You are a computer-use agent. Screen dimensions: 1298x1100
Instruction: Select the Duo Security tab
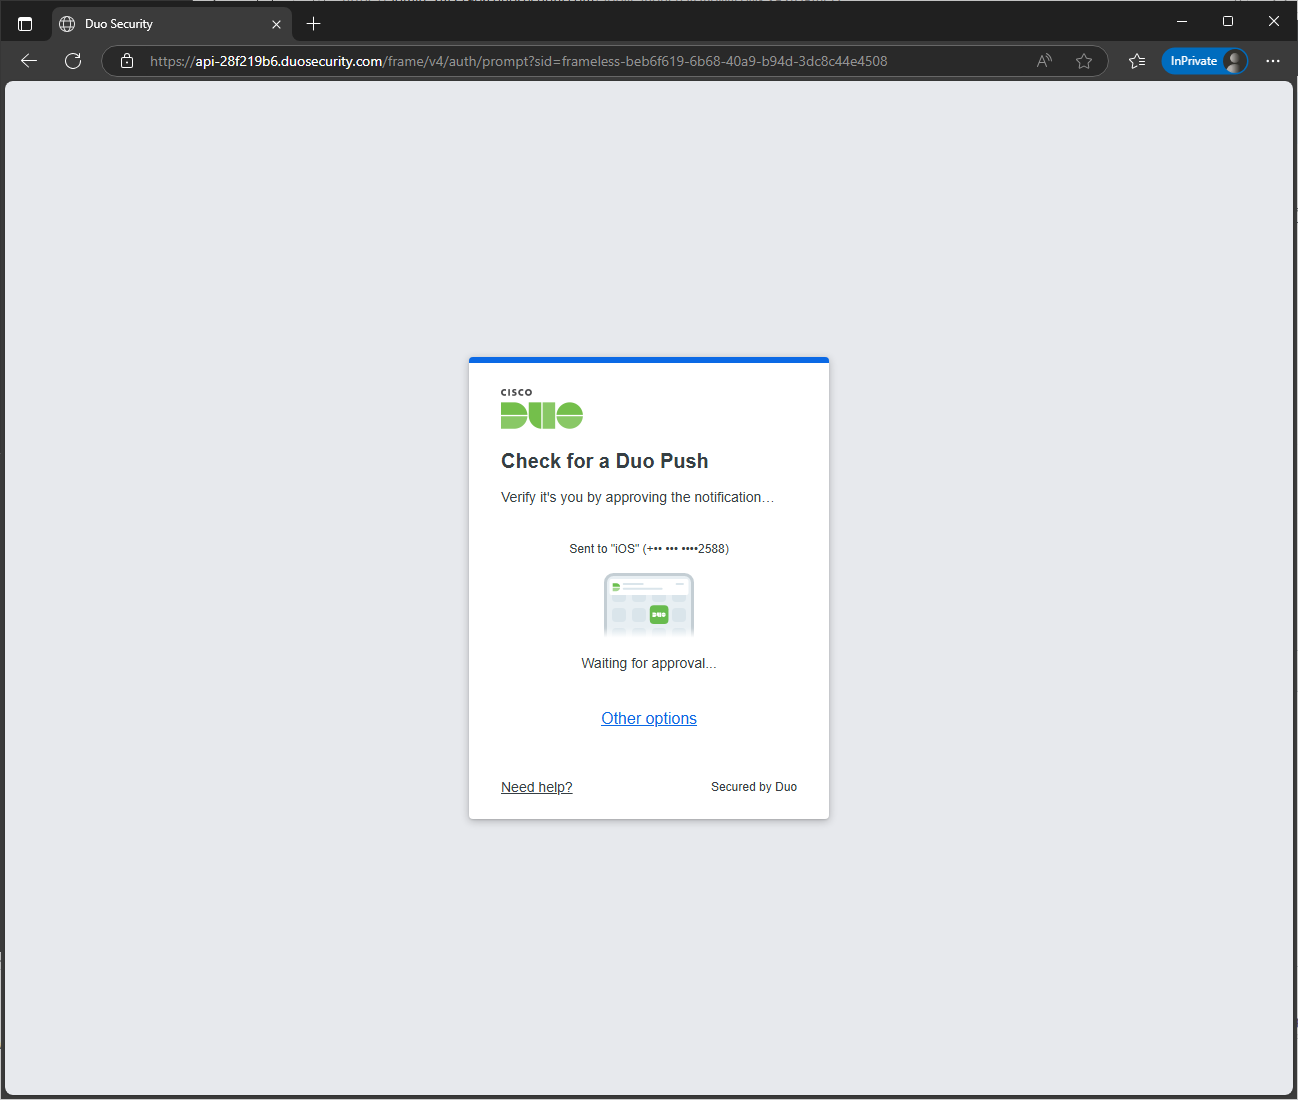point(171,24)
